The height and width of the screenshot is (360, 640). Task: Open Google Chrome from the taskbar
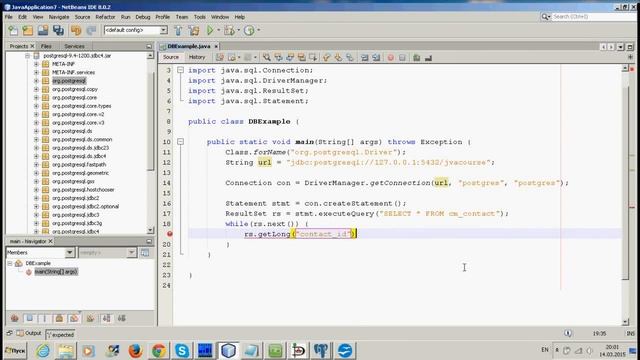pos(159,350)
